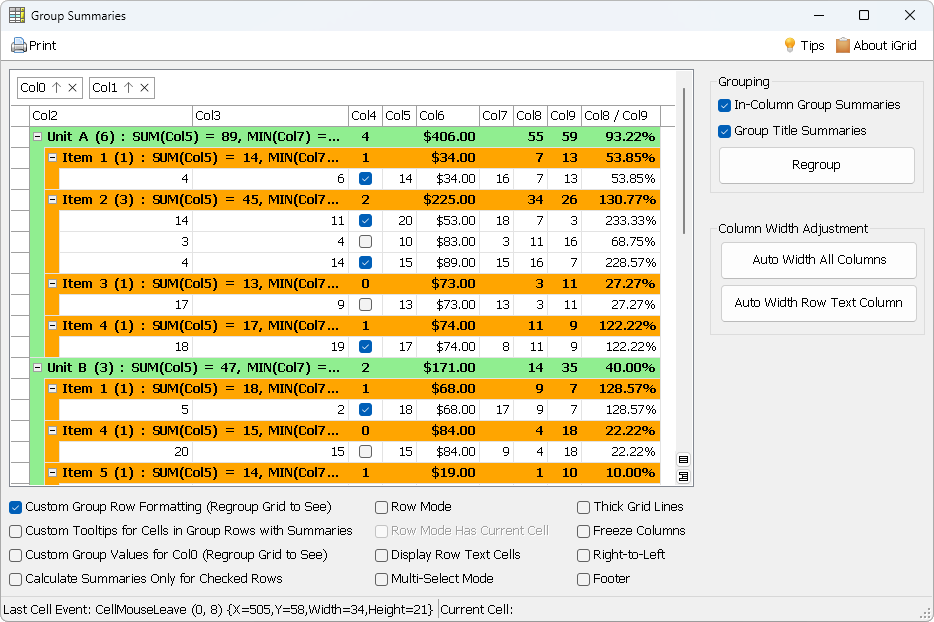Click the row-lines icon below the vertical scrollbar
The height and width of the screenshot is (622, 934).
(x=684, y=458)
